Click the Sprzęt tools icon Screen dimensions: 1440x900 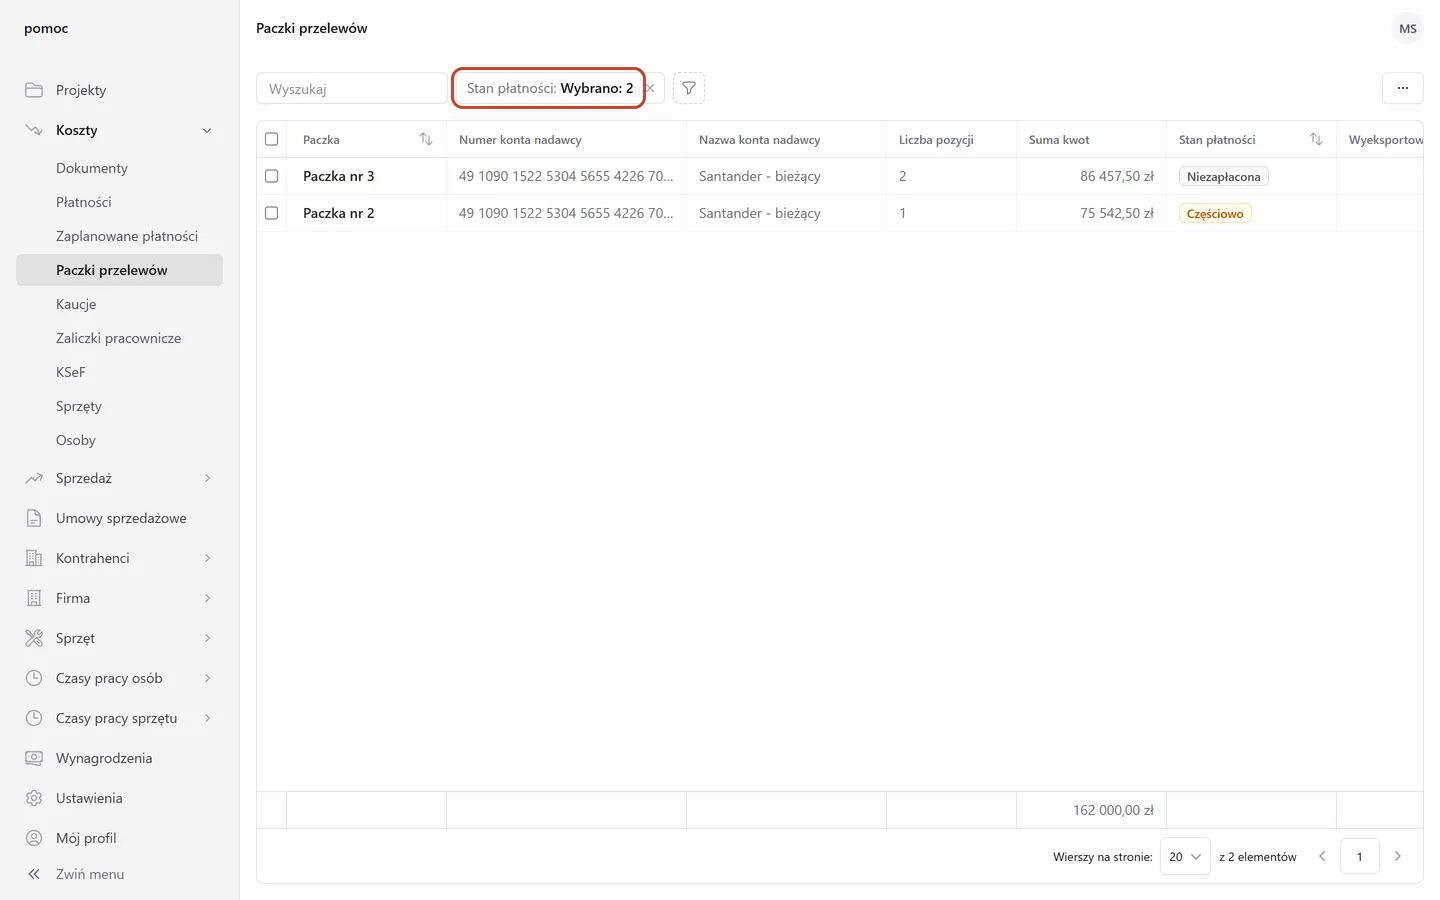[34, 638]
